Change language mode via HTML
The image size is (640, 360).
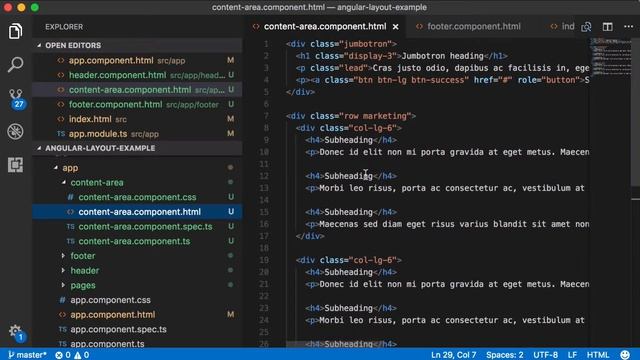click(x=598, y=355)
